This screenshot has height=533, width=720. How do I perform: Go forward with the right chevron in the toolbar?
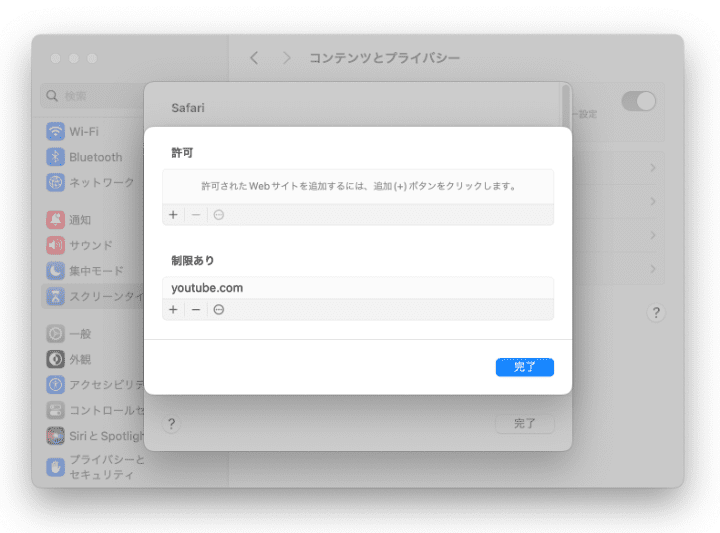tap(287, 58)
